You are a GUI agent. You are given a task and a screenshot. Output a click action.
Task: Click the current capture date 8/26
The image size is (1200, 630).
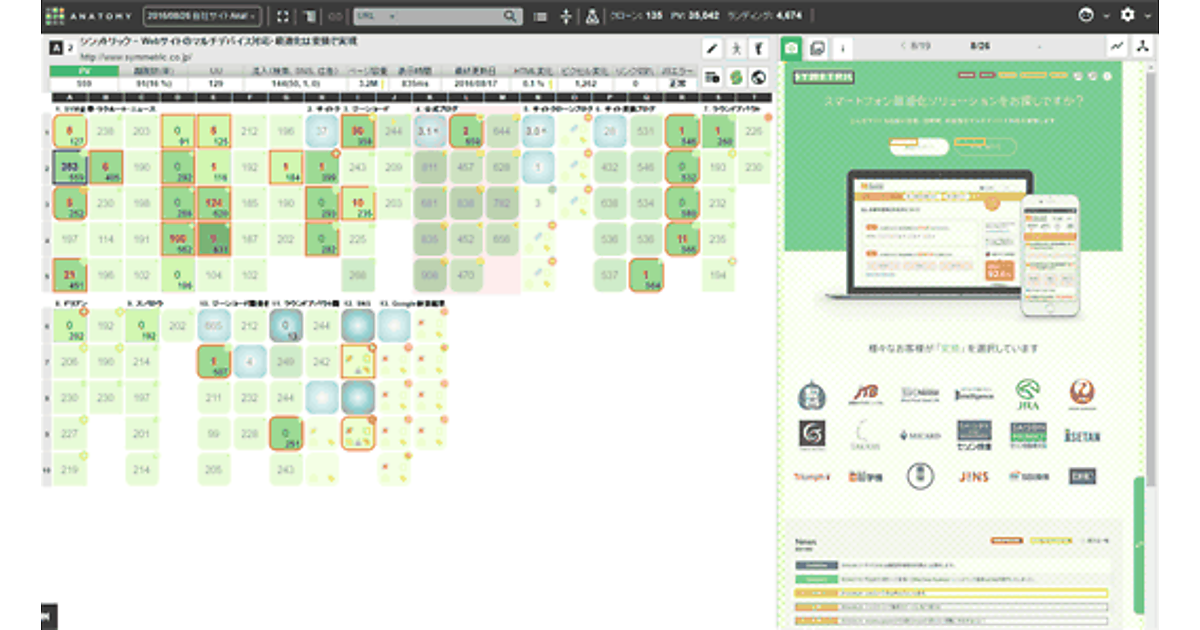[979, 46]
